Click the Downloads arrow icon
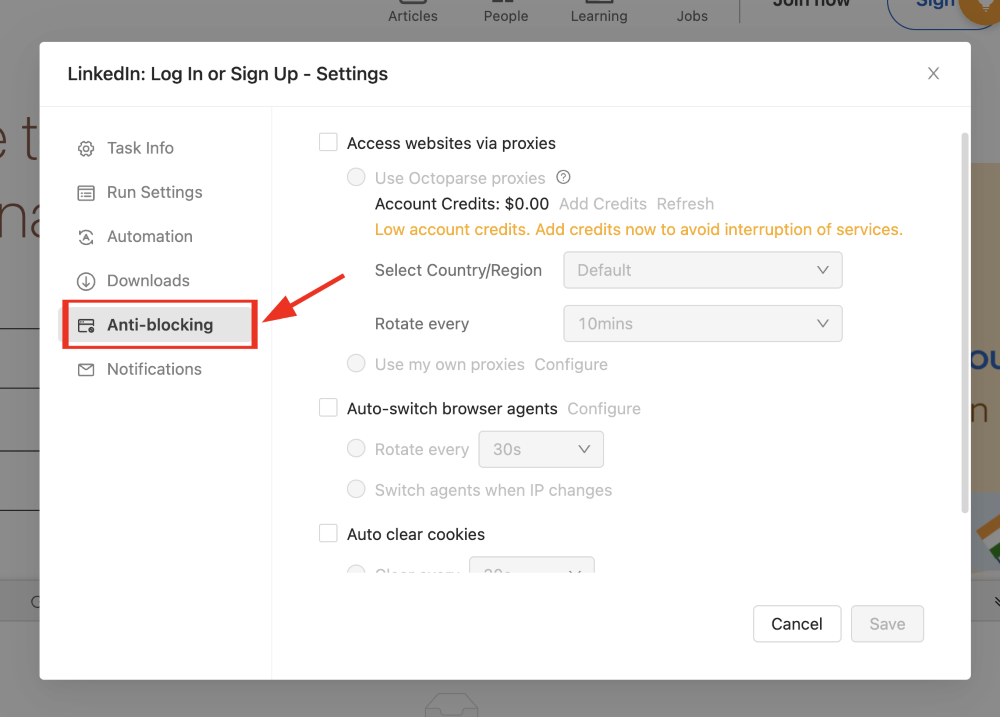Viewport: 1000px width, 717px height. click(86, 280)
